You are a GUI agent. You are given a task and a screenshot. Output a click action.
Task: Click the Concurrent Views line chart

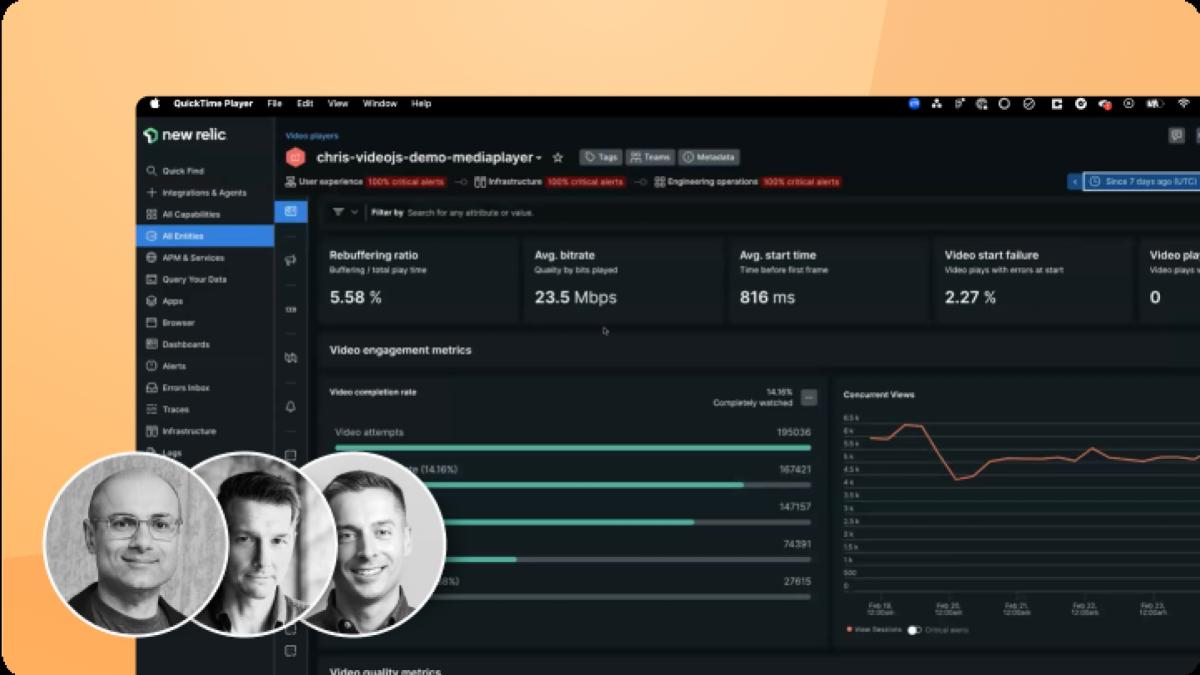[x=1020, y=505]
